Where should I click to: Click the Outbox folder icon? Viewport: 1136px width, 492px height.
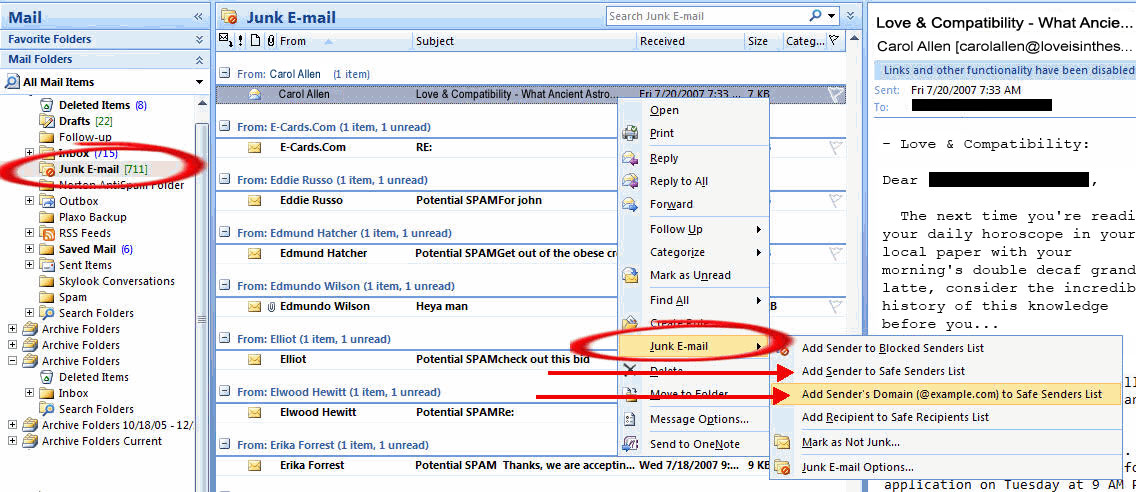tap(46, 201)
